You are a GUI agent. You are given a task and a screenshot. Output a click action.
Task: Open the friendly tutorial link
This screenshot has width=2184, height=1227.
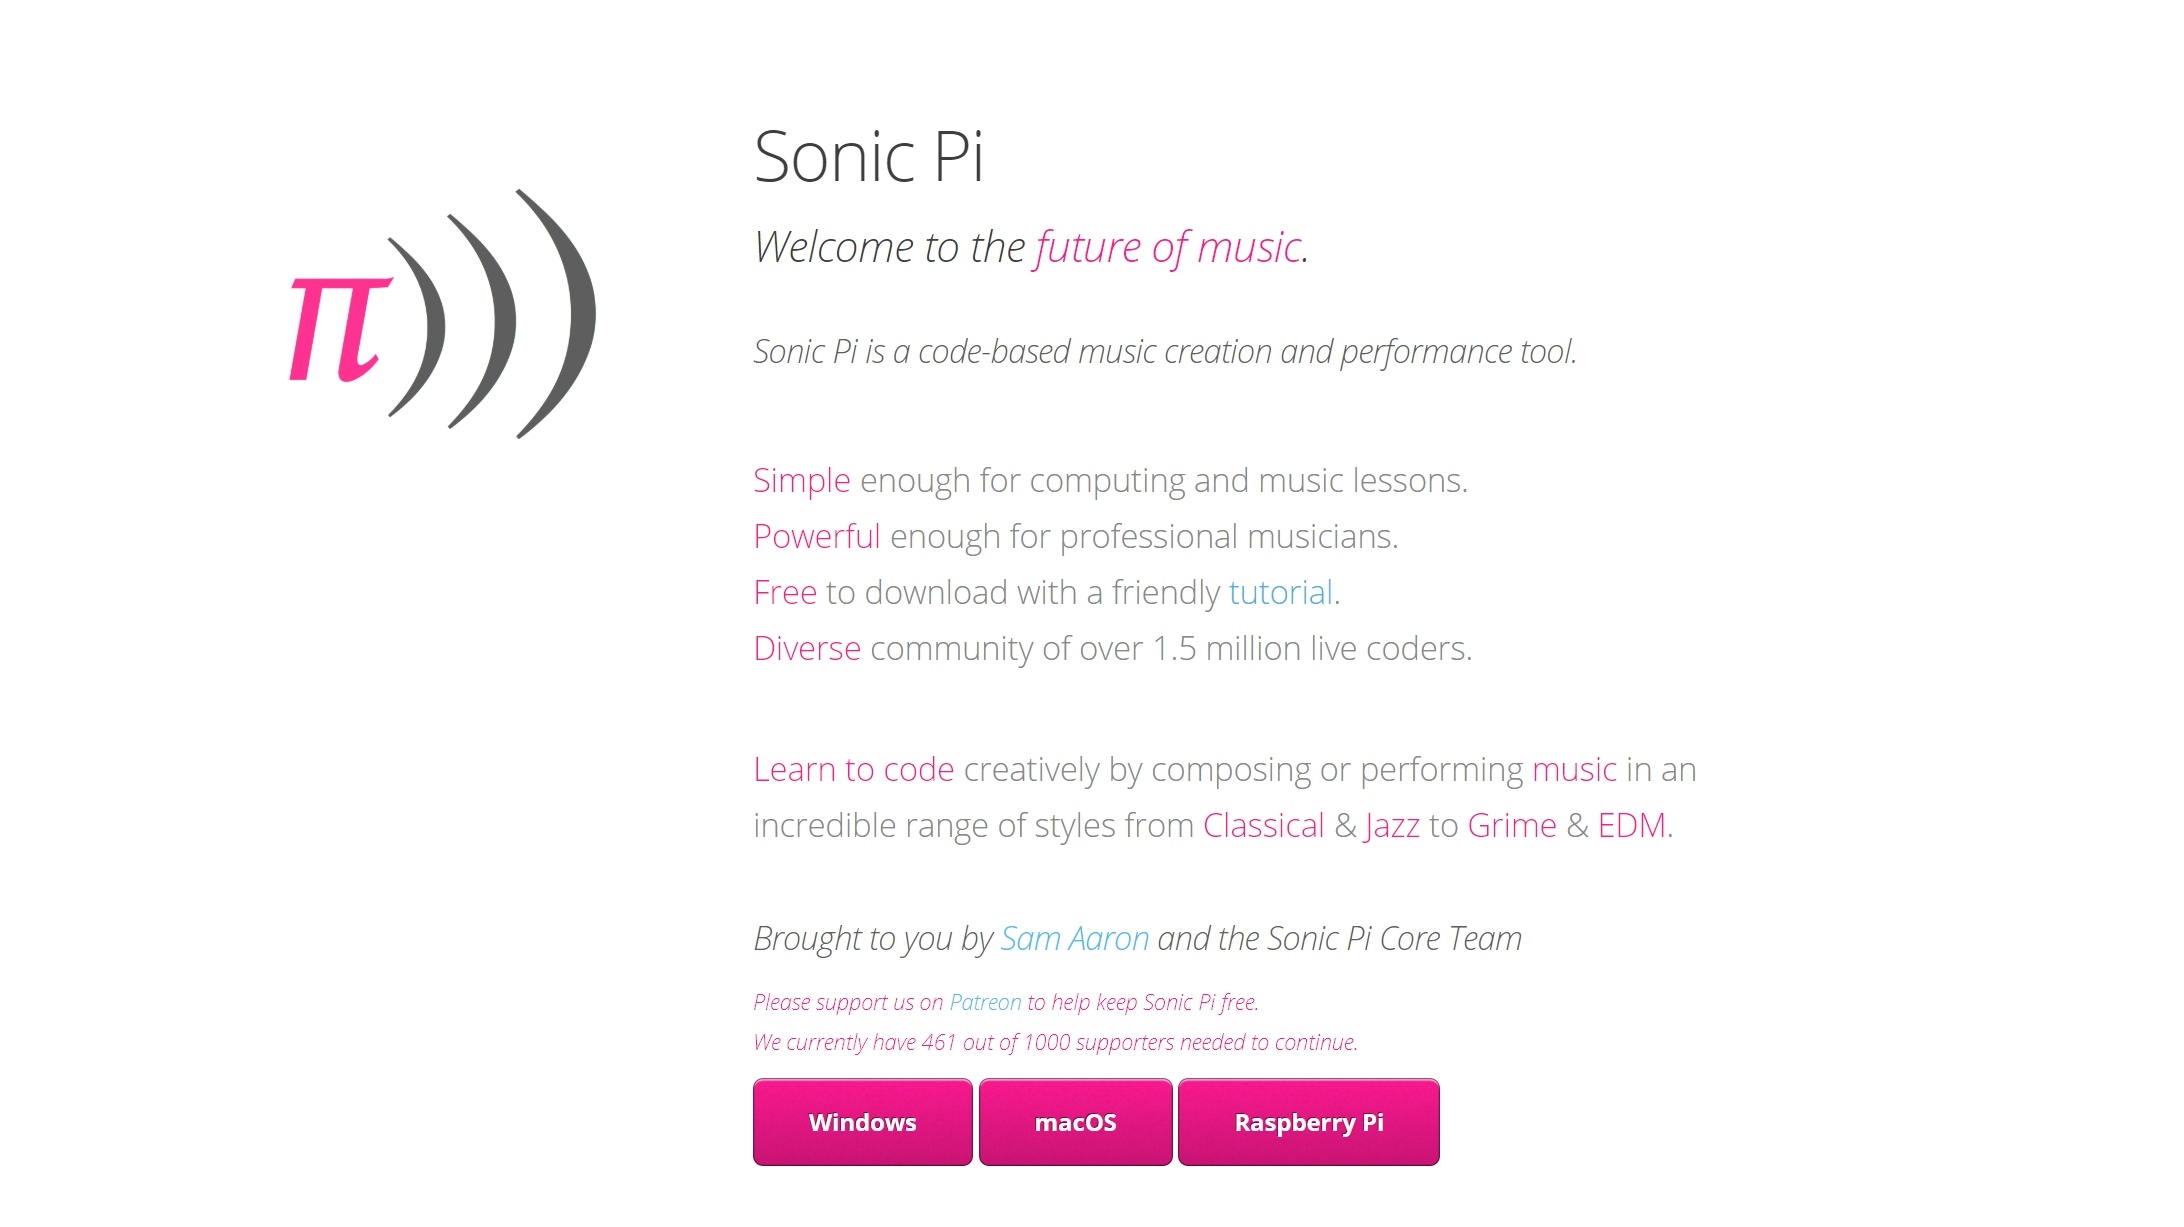coord(1280,593)
